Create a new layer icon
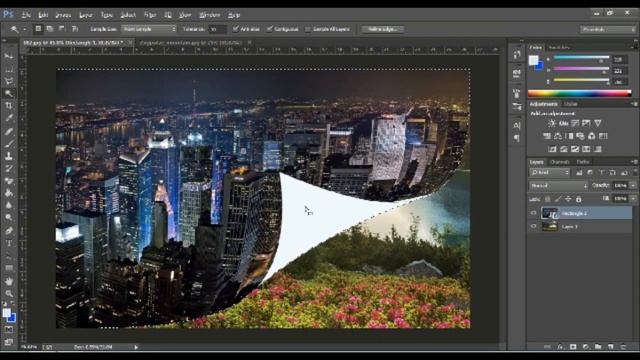The width and height of the screenshot is (640, 360). click(611, 347)
